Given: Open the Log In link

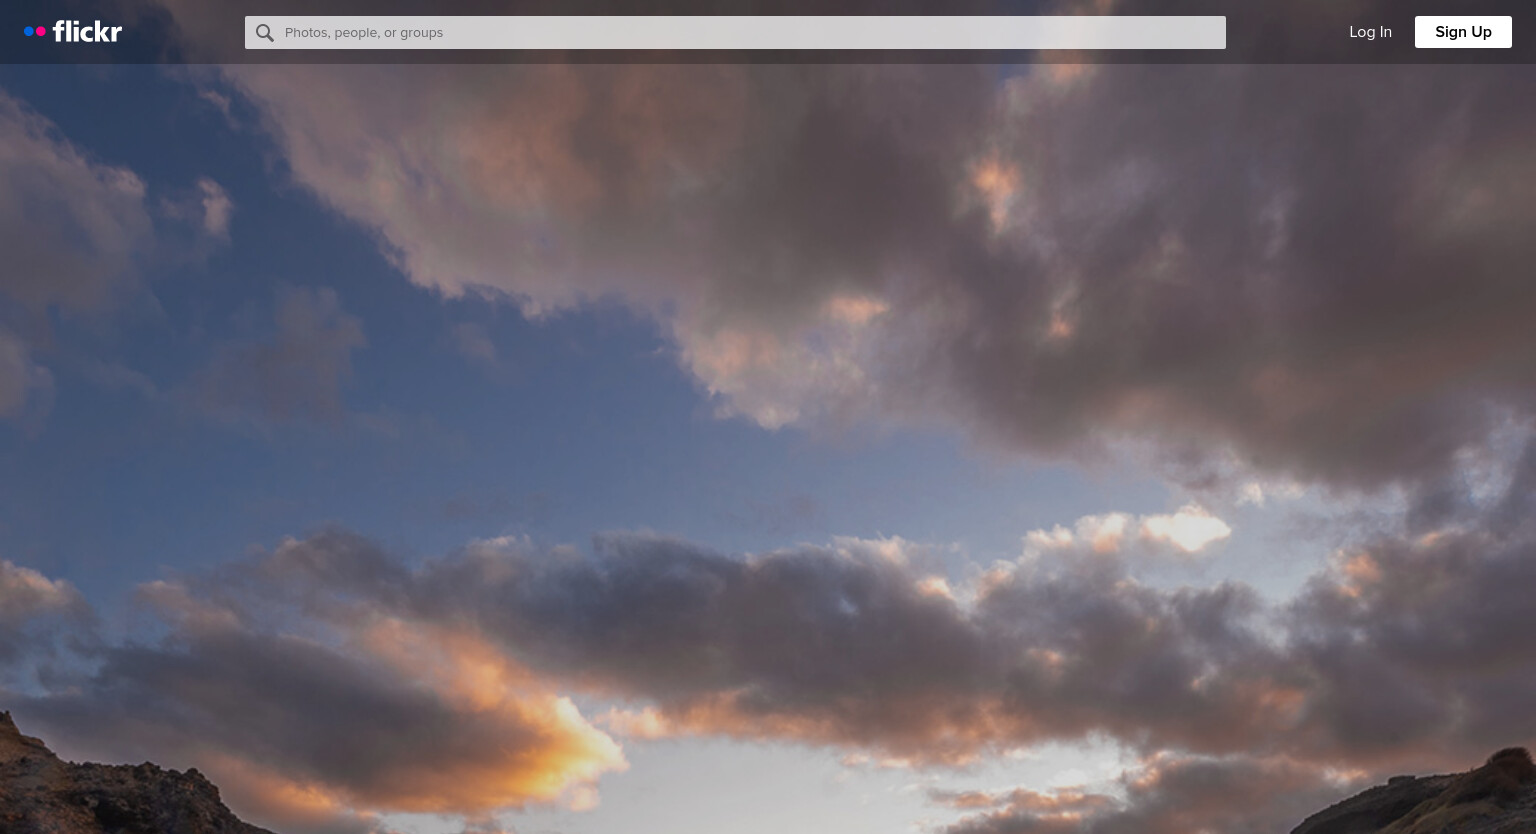Looking at the screenshot, I should [x=1370, y=32].
